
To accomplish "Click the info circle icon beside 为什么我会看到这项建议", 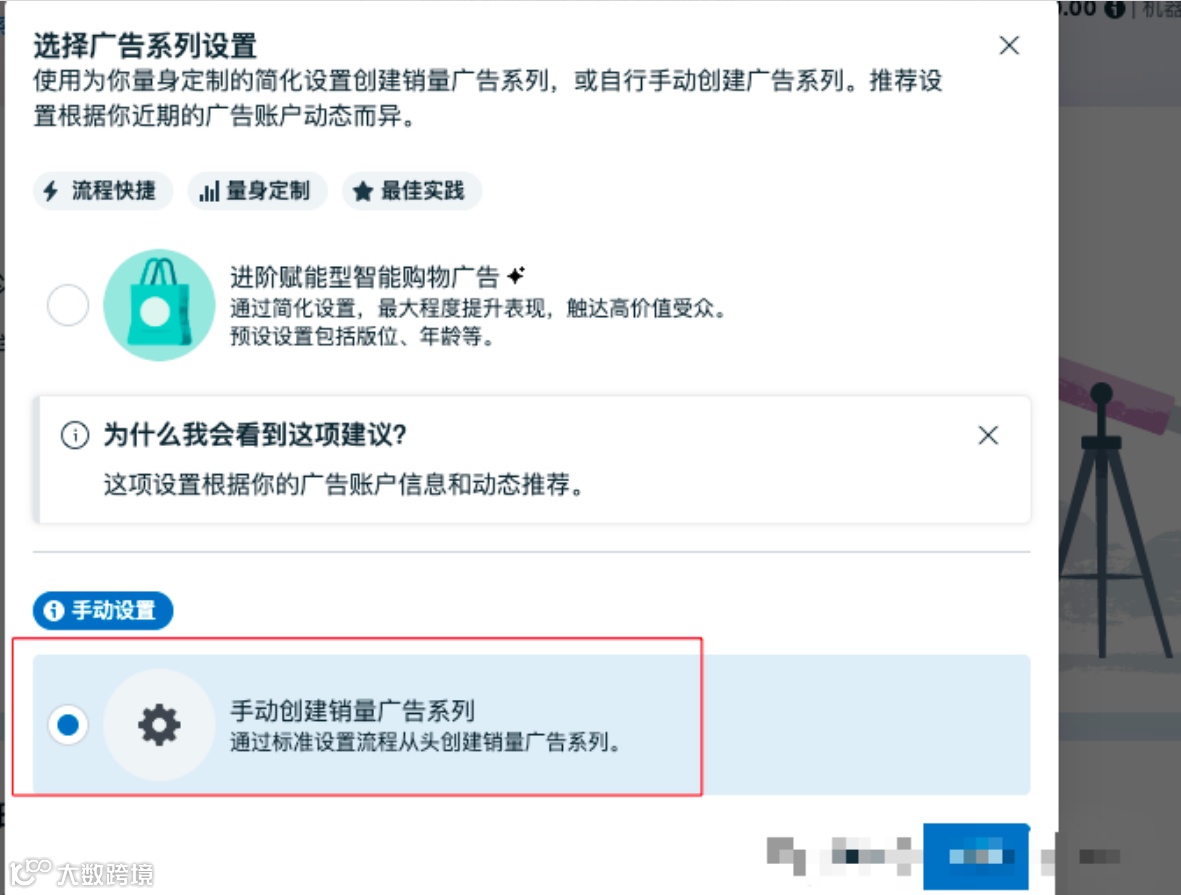I will 75,435.
